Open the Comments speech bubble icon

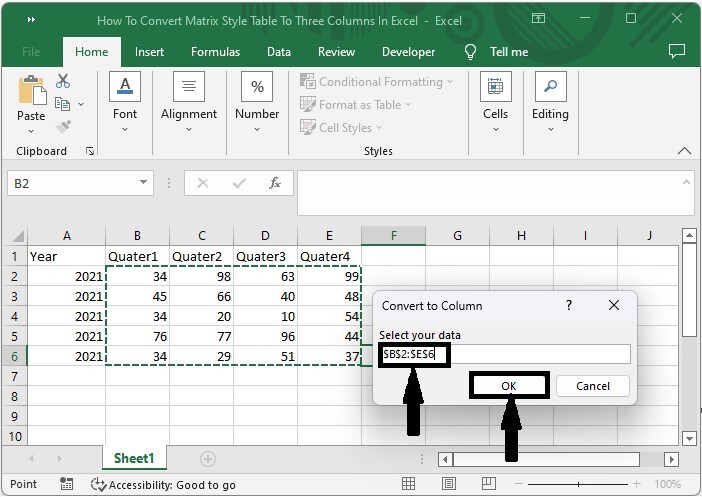point(677,51)
